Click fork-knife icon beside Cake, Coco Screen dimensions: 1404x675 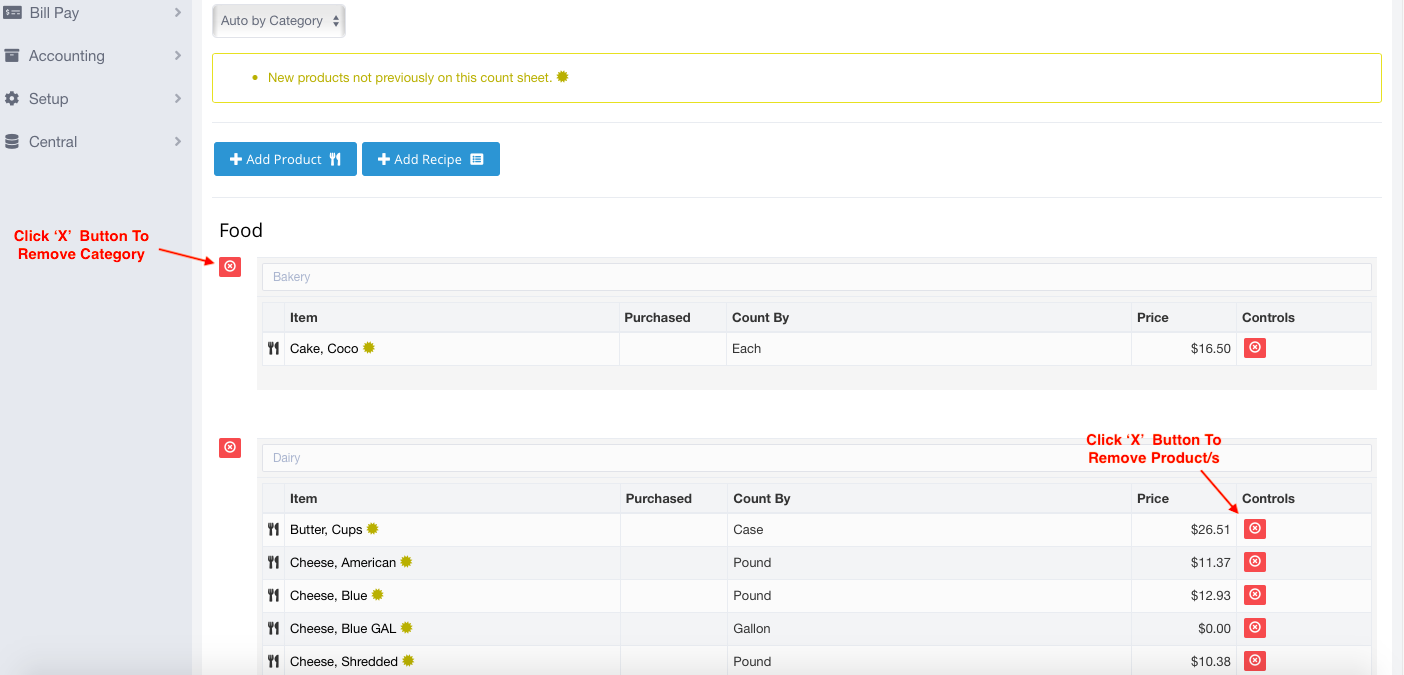pyautogui.click(x=273, y=348)
